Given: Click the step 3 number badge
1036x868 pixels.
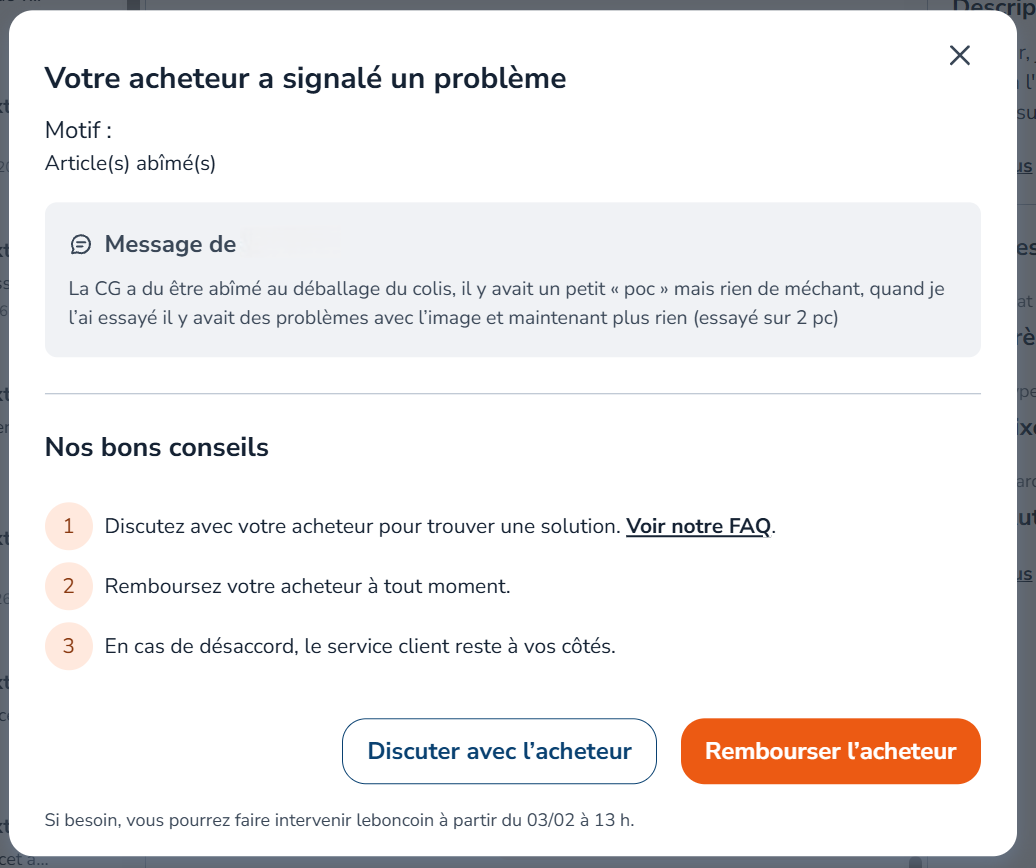Looking at the screenshot, I should [x=69, y=646].
